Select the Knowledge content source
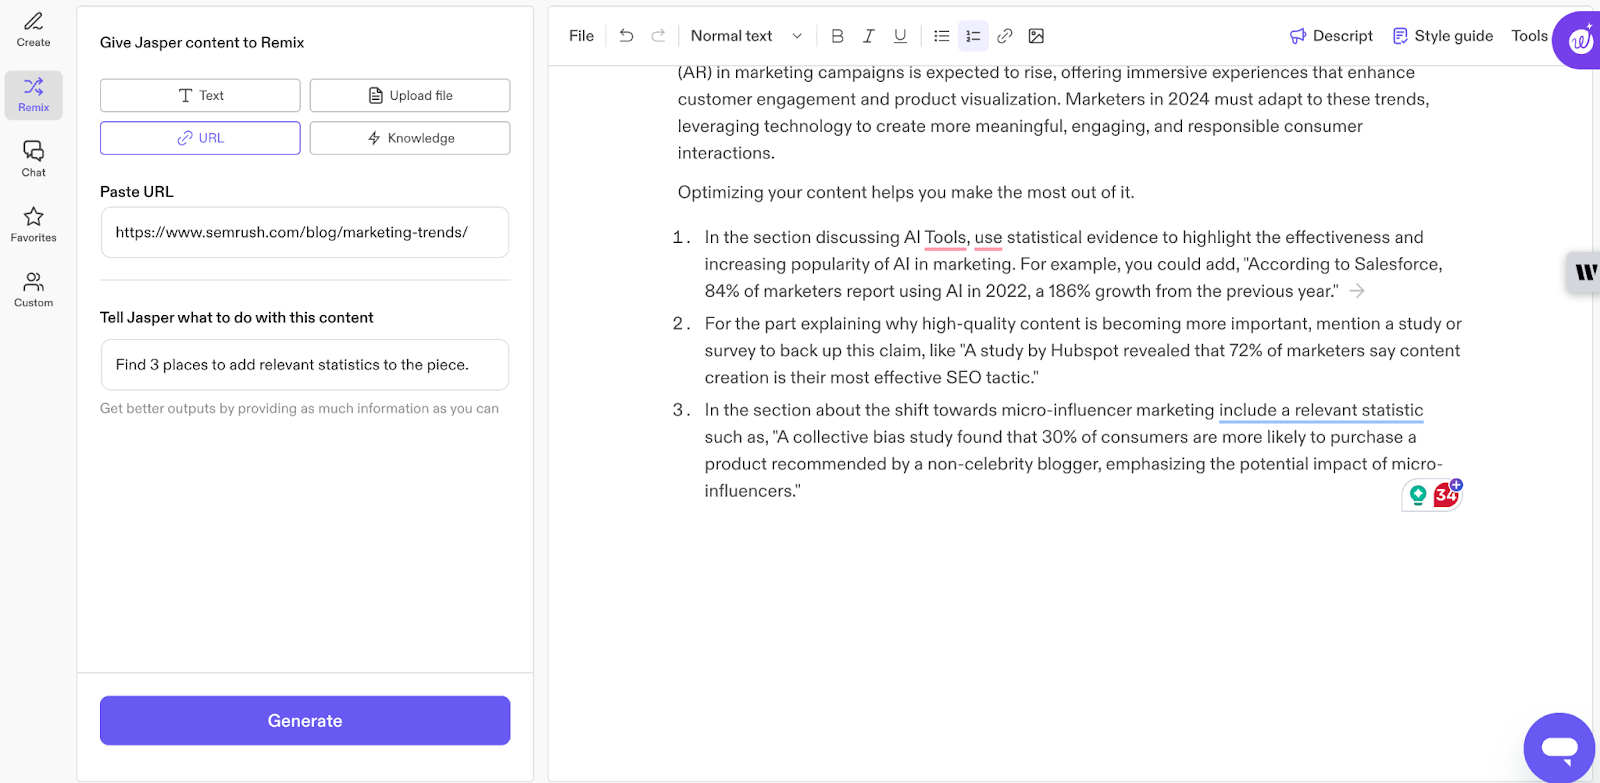 [x=410, y=138]
